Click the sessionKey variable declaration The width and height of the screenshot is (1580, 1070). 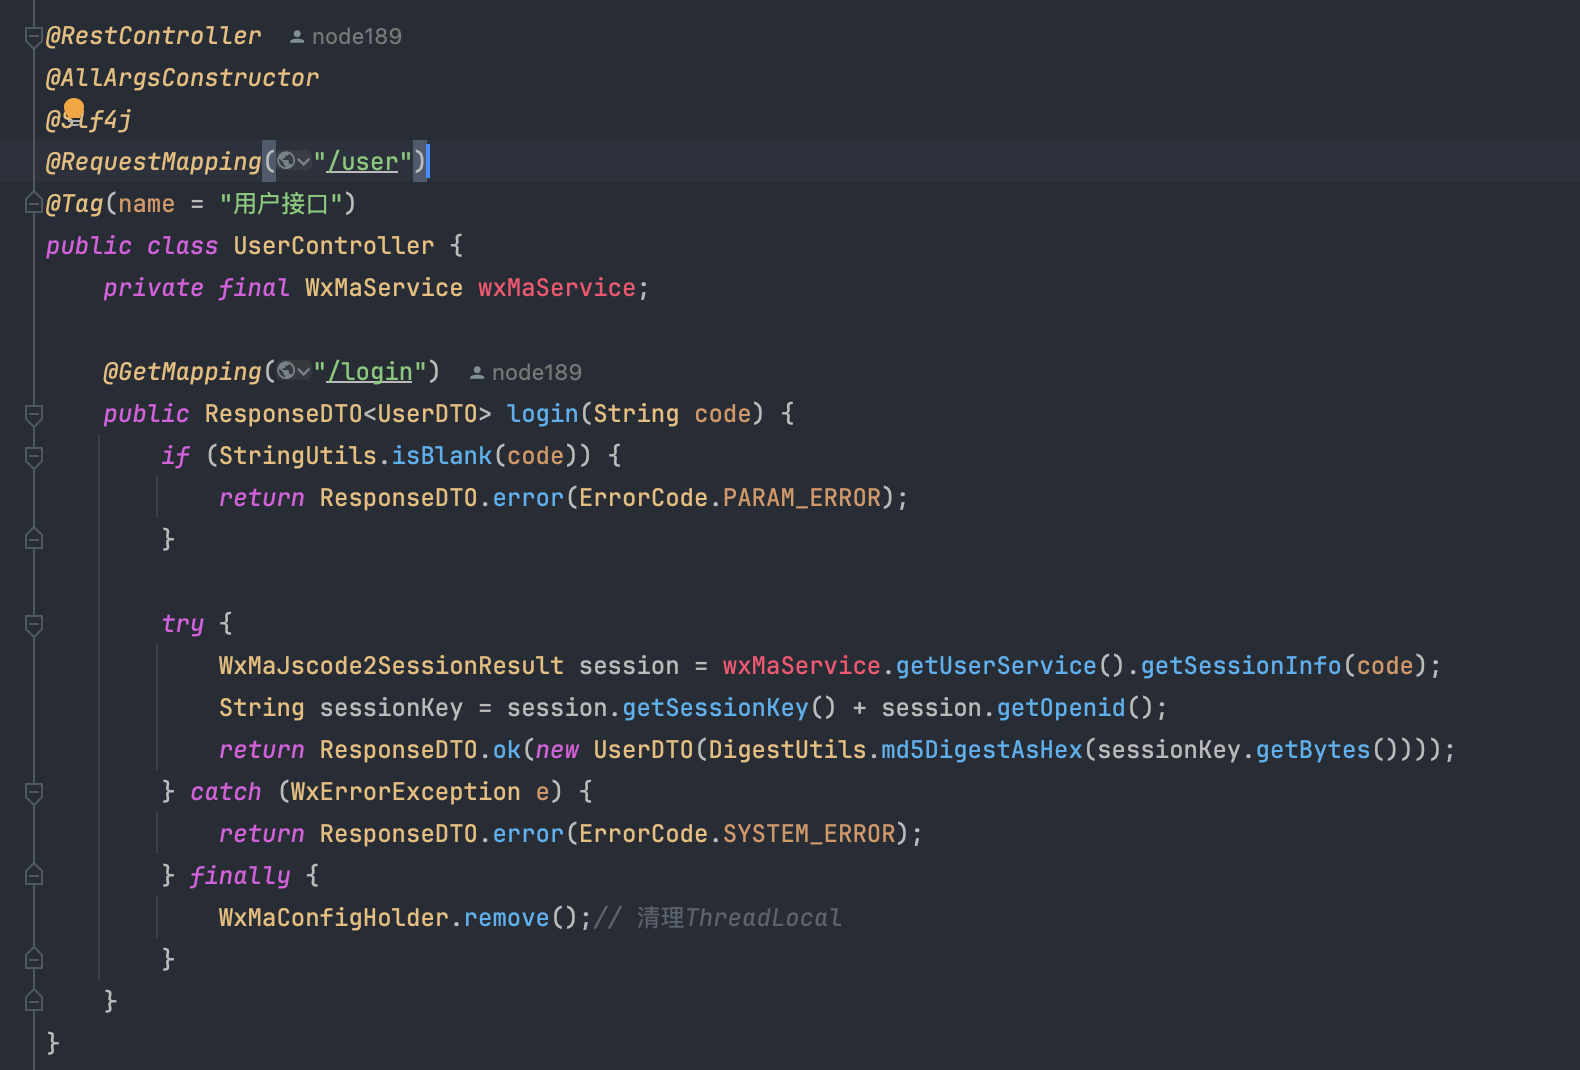pos(391,708)
